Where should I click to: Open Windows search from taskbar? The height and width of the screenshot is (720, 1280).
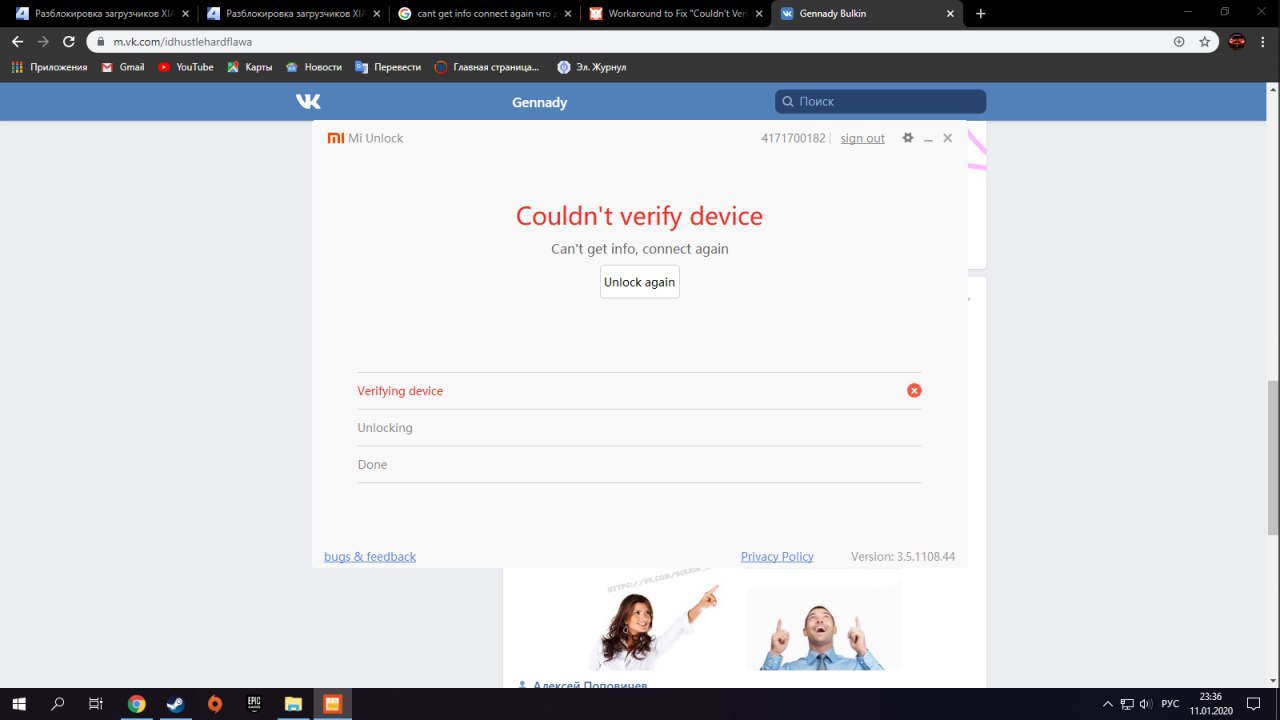(x=58, y=704)
